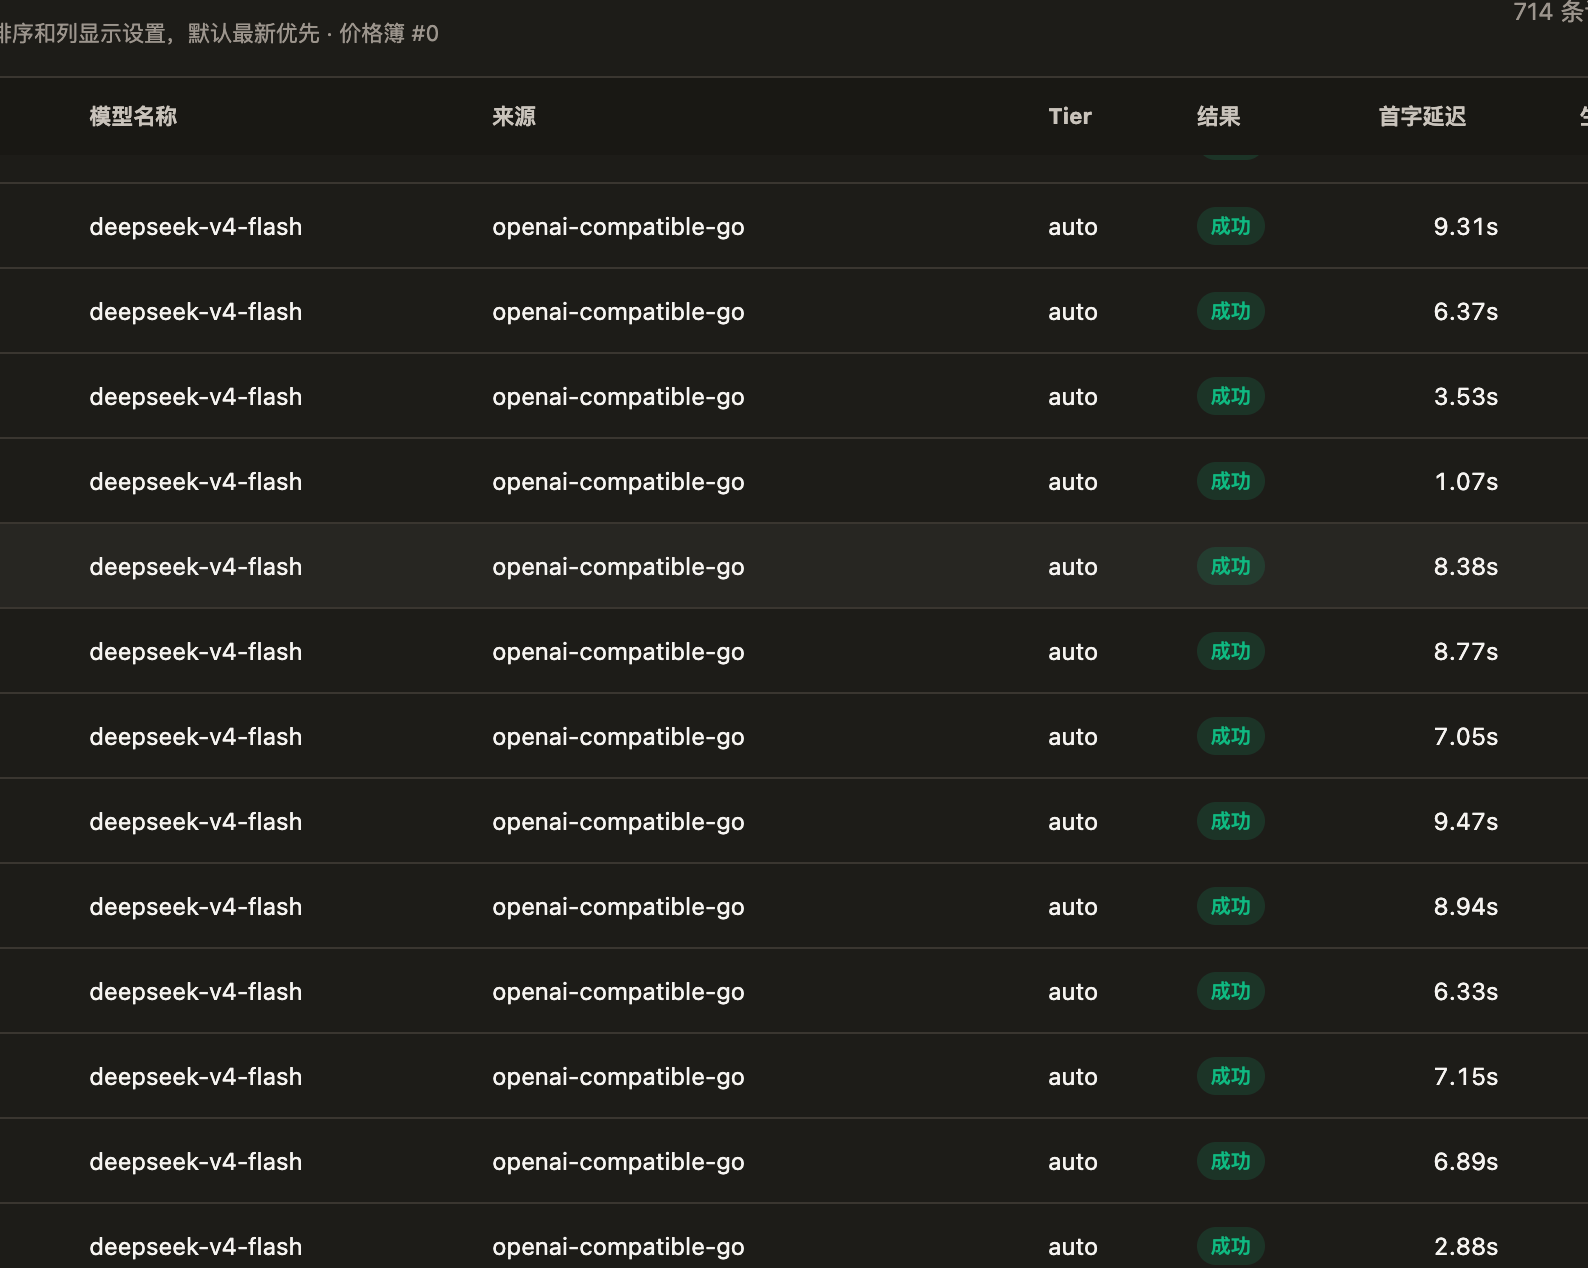Click the 成功 badge in the 2.88s row
1588x1268 pixels.
(1231, 1247)
